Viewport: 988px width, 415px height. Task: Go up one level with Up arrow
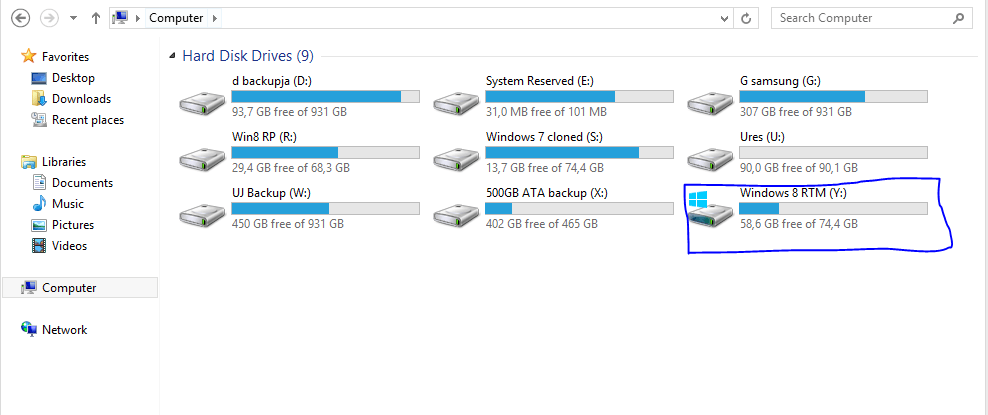[96, 18]
